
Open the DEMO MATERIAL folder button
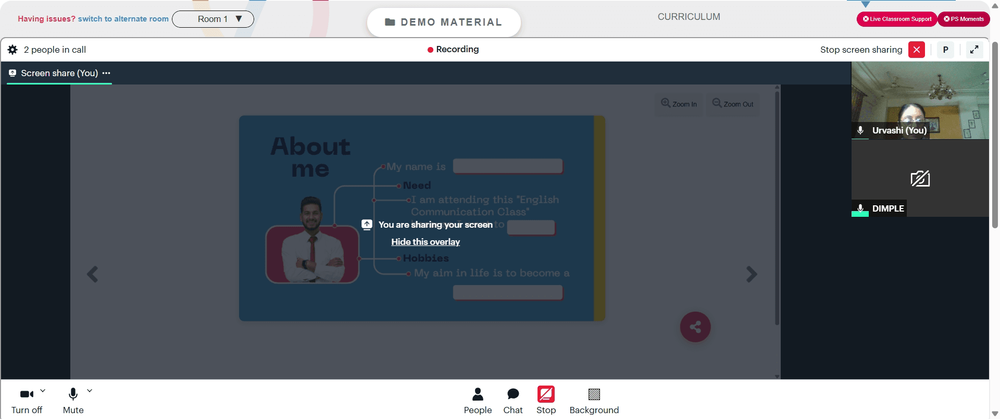[x=444, y=22]
